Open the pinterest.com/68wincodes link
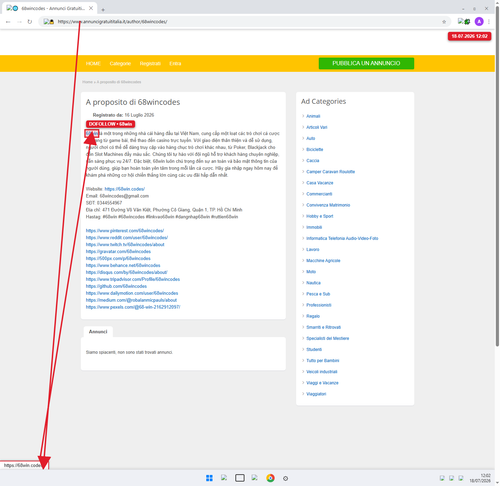The image size is (500, 486). (125, 231)
